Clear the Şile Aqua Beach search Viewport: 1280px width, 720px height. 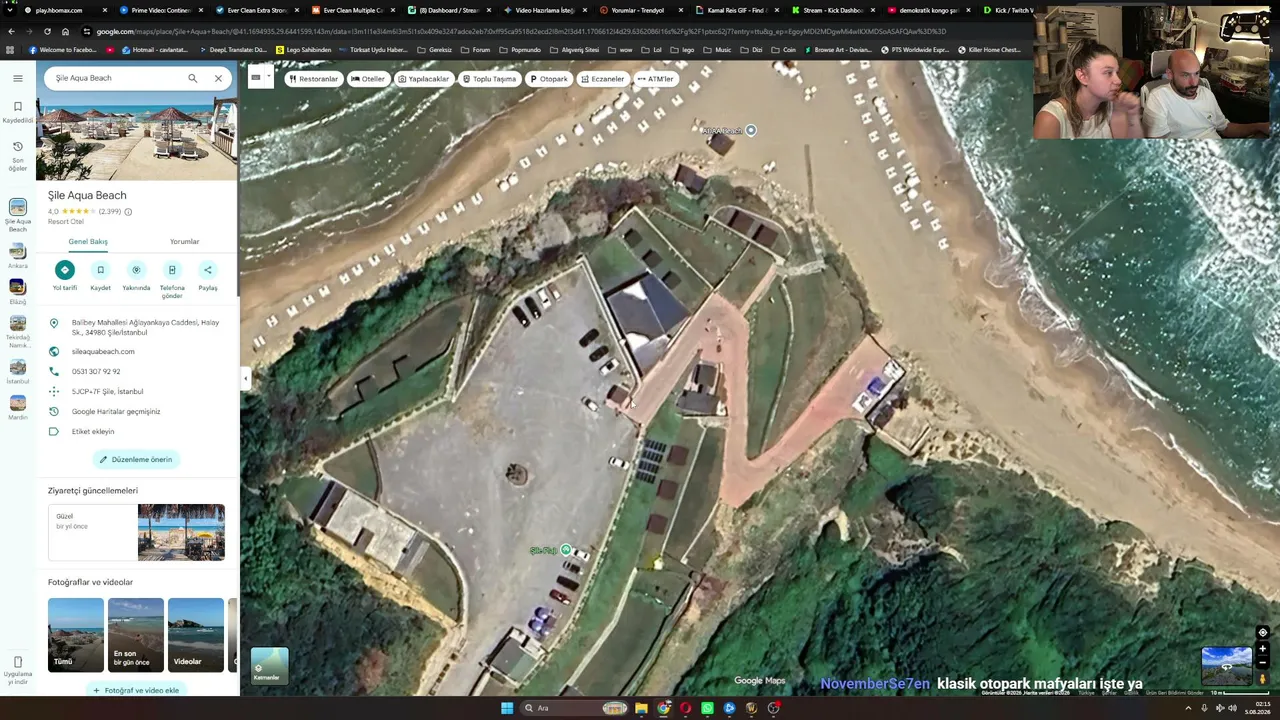(x=218, y=78)
